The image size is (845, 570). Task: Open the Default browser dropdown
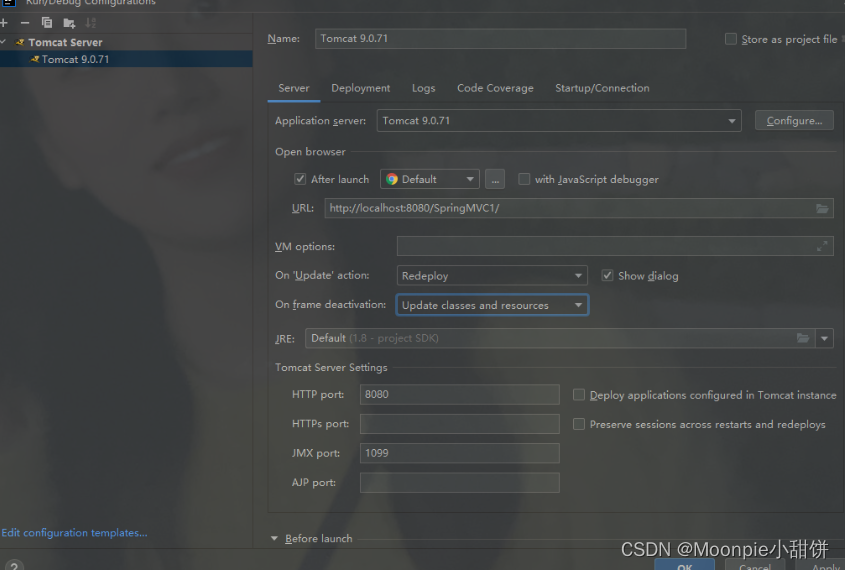coord(430,179)
